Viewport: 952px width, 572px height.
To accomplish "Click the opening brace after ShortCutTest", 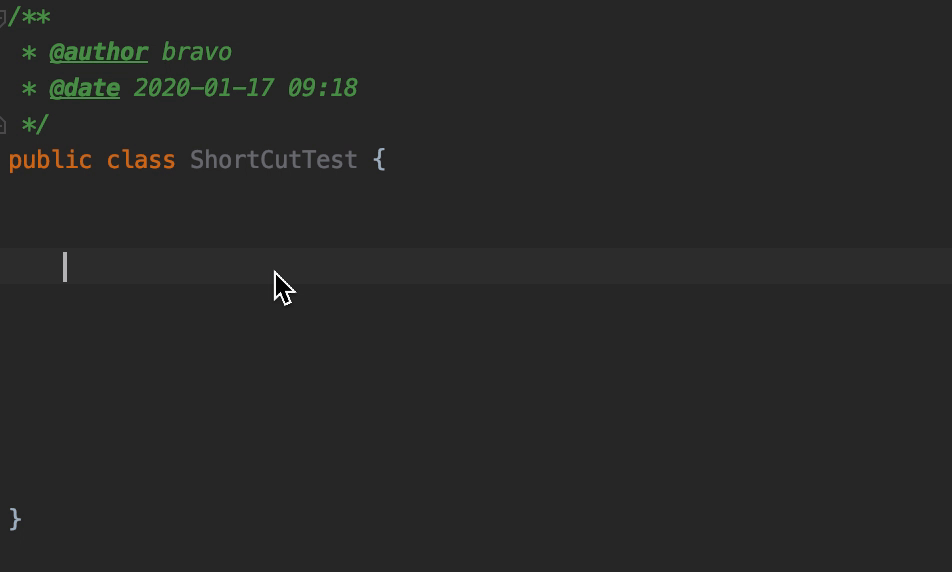I will pos(379,160).
